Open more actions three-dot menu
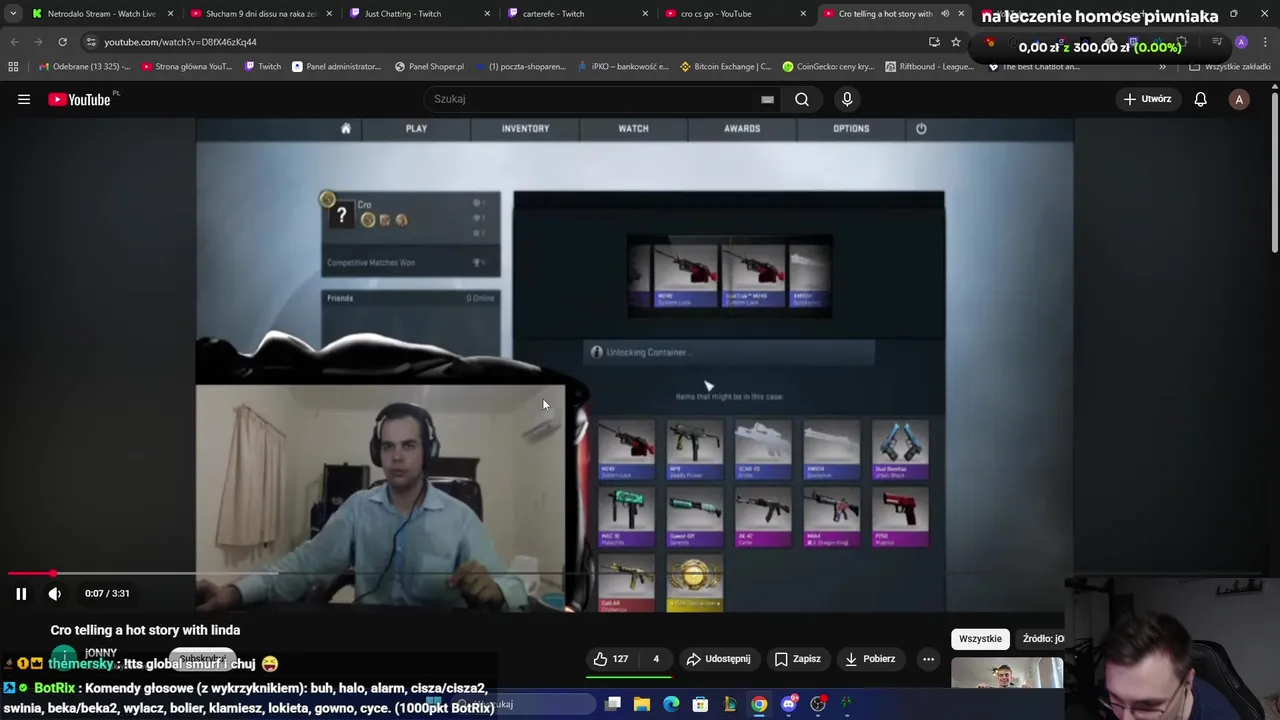 [928, 658]
